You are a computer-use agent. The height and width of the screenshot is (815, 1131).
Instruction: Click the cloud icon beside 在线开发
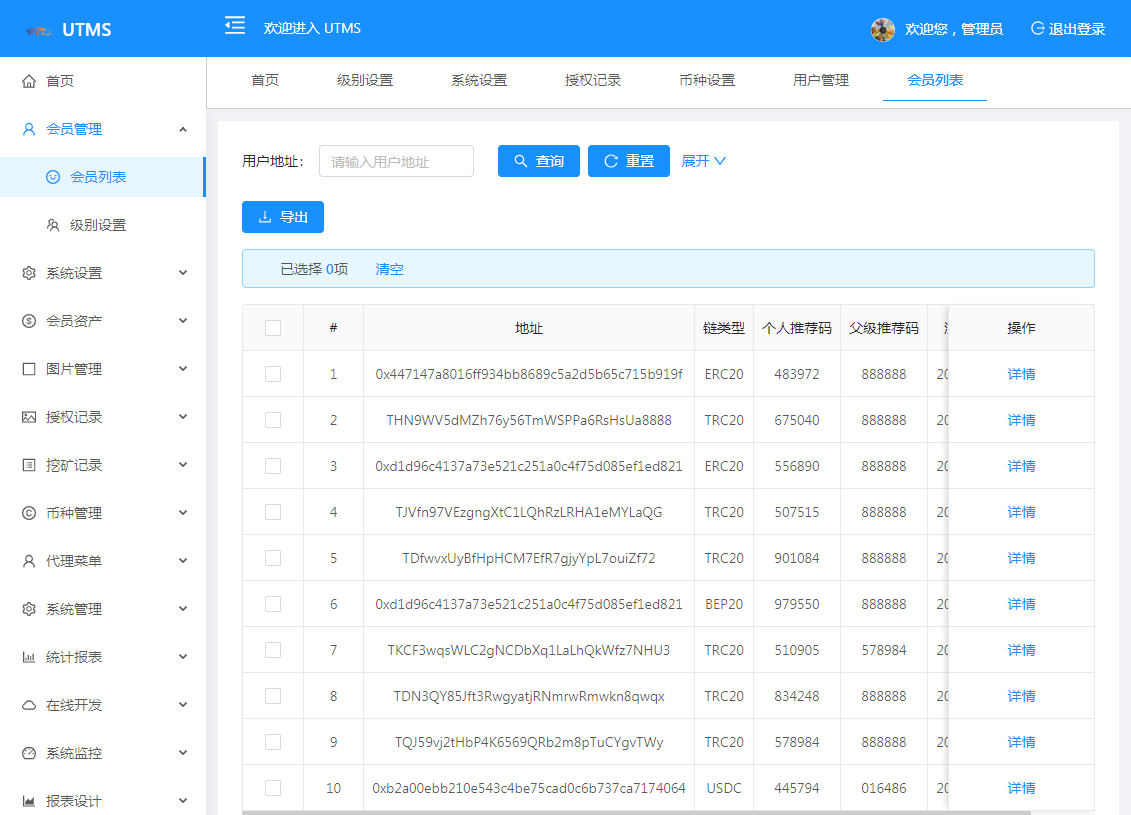[x=29, y=705]
